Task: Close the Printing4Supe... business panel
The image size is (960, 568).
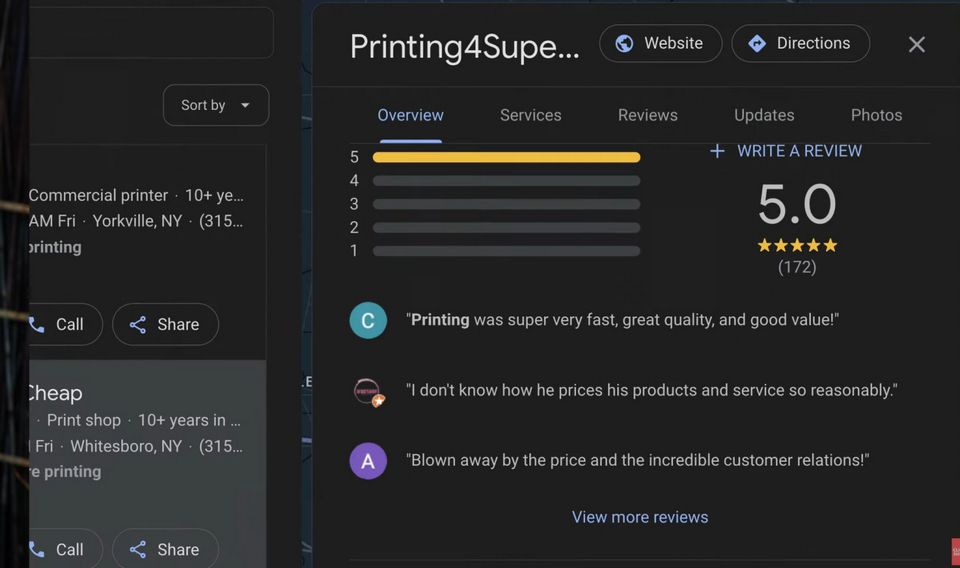Action: 917,44
